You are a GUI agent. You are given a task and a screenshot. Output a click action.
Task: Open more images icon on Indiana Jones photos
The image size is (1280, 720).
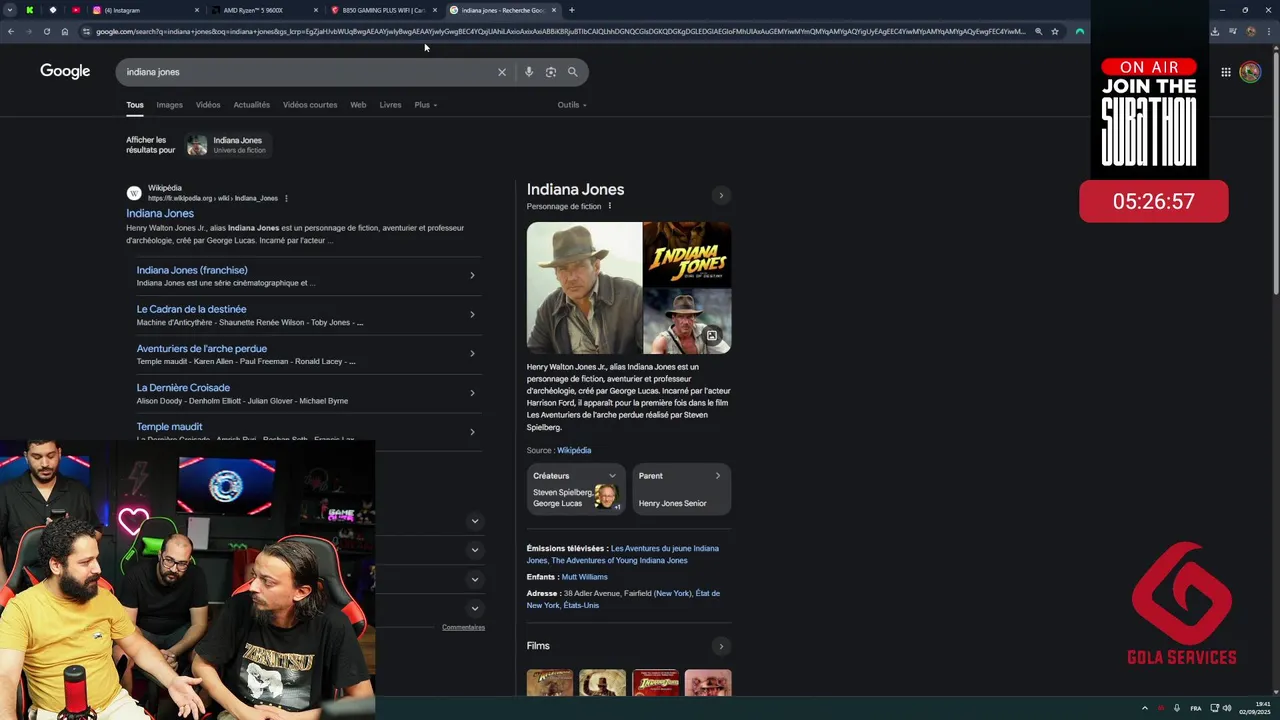click(x=711, y=336)
